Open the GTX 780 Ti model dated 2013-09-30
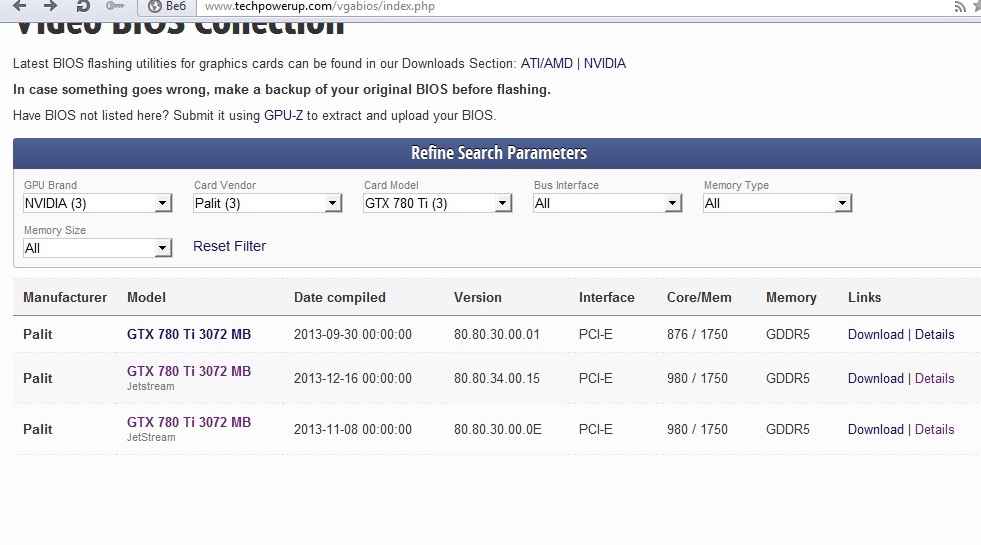The width and height of the screenshot is (981, 545). click(x=189, y=334)
